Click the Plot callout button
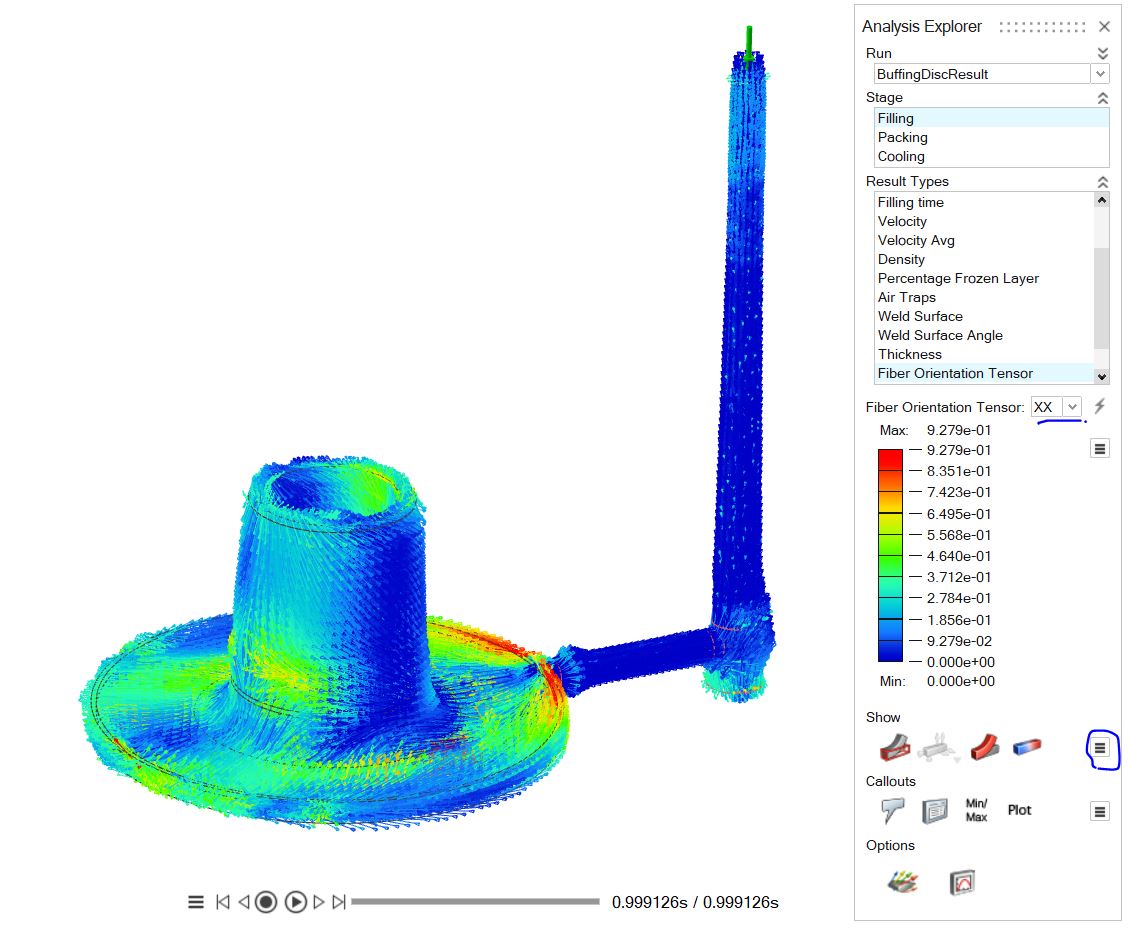Image resolution: width=1134 pixels, height=936 pixels. 1019,810
